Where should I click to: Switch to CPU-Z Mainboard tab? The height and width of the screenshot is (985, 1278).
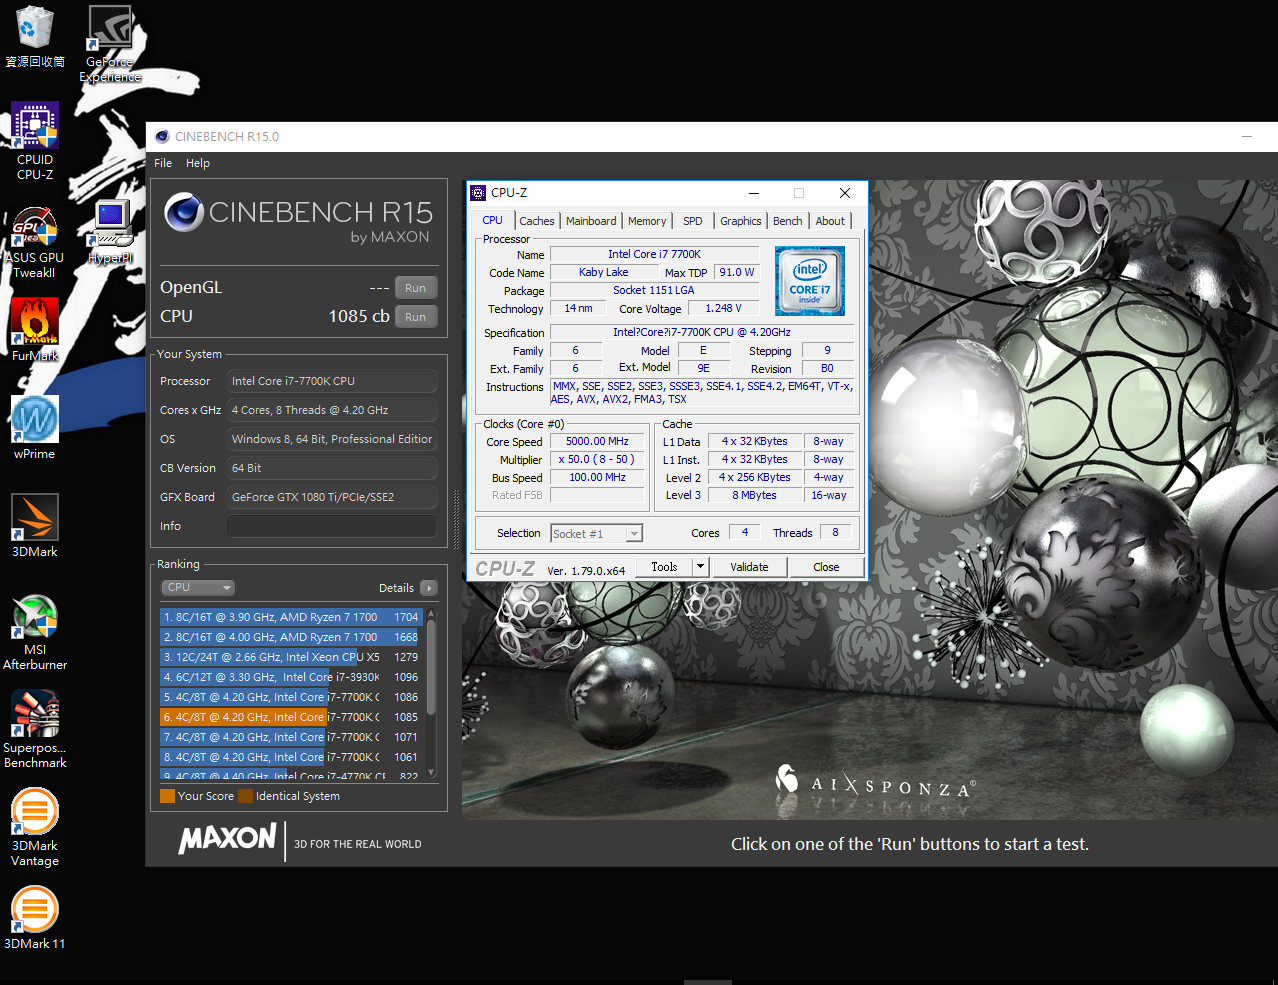click(591, 221)
